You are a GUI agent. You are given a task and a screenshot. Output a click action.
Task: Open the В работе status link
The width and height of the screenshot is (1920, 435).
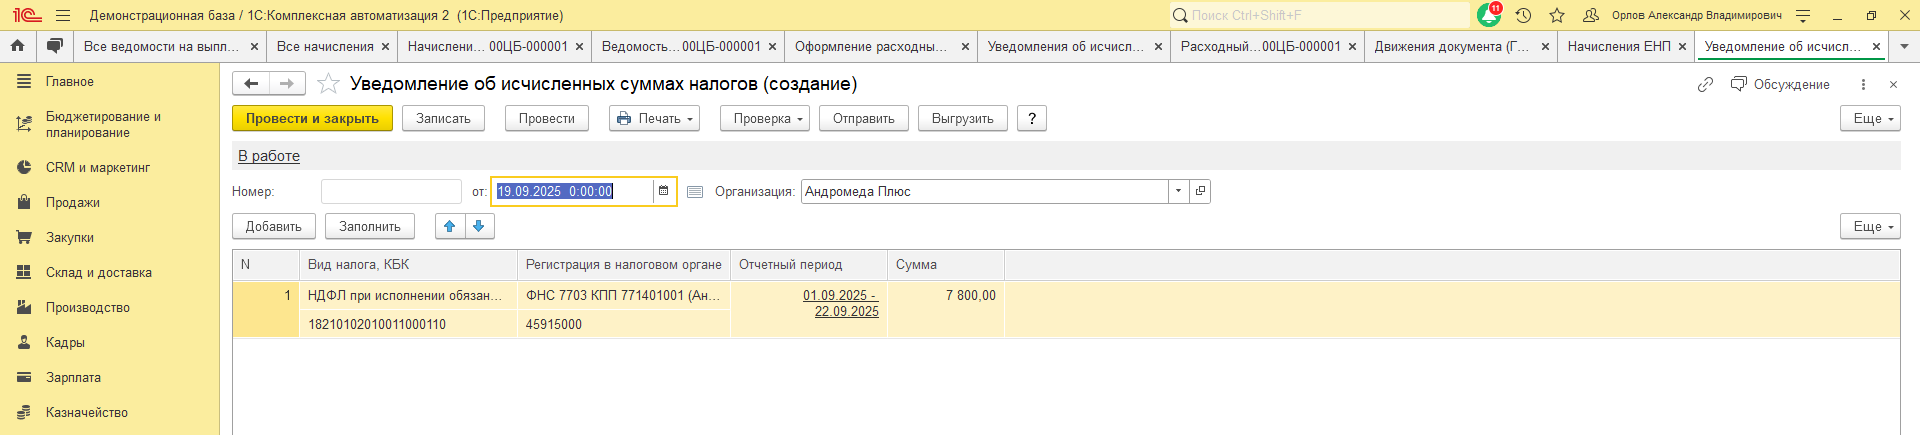[x=269, y=156]
